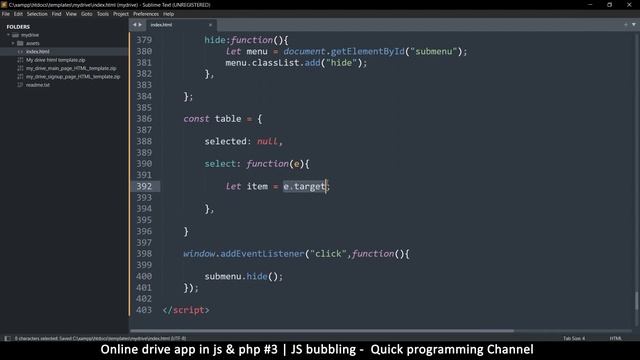Open the Project menu
This screenshot has width=640, height=360.
click(x=121, y=14)
